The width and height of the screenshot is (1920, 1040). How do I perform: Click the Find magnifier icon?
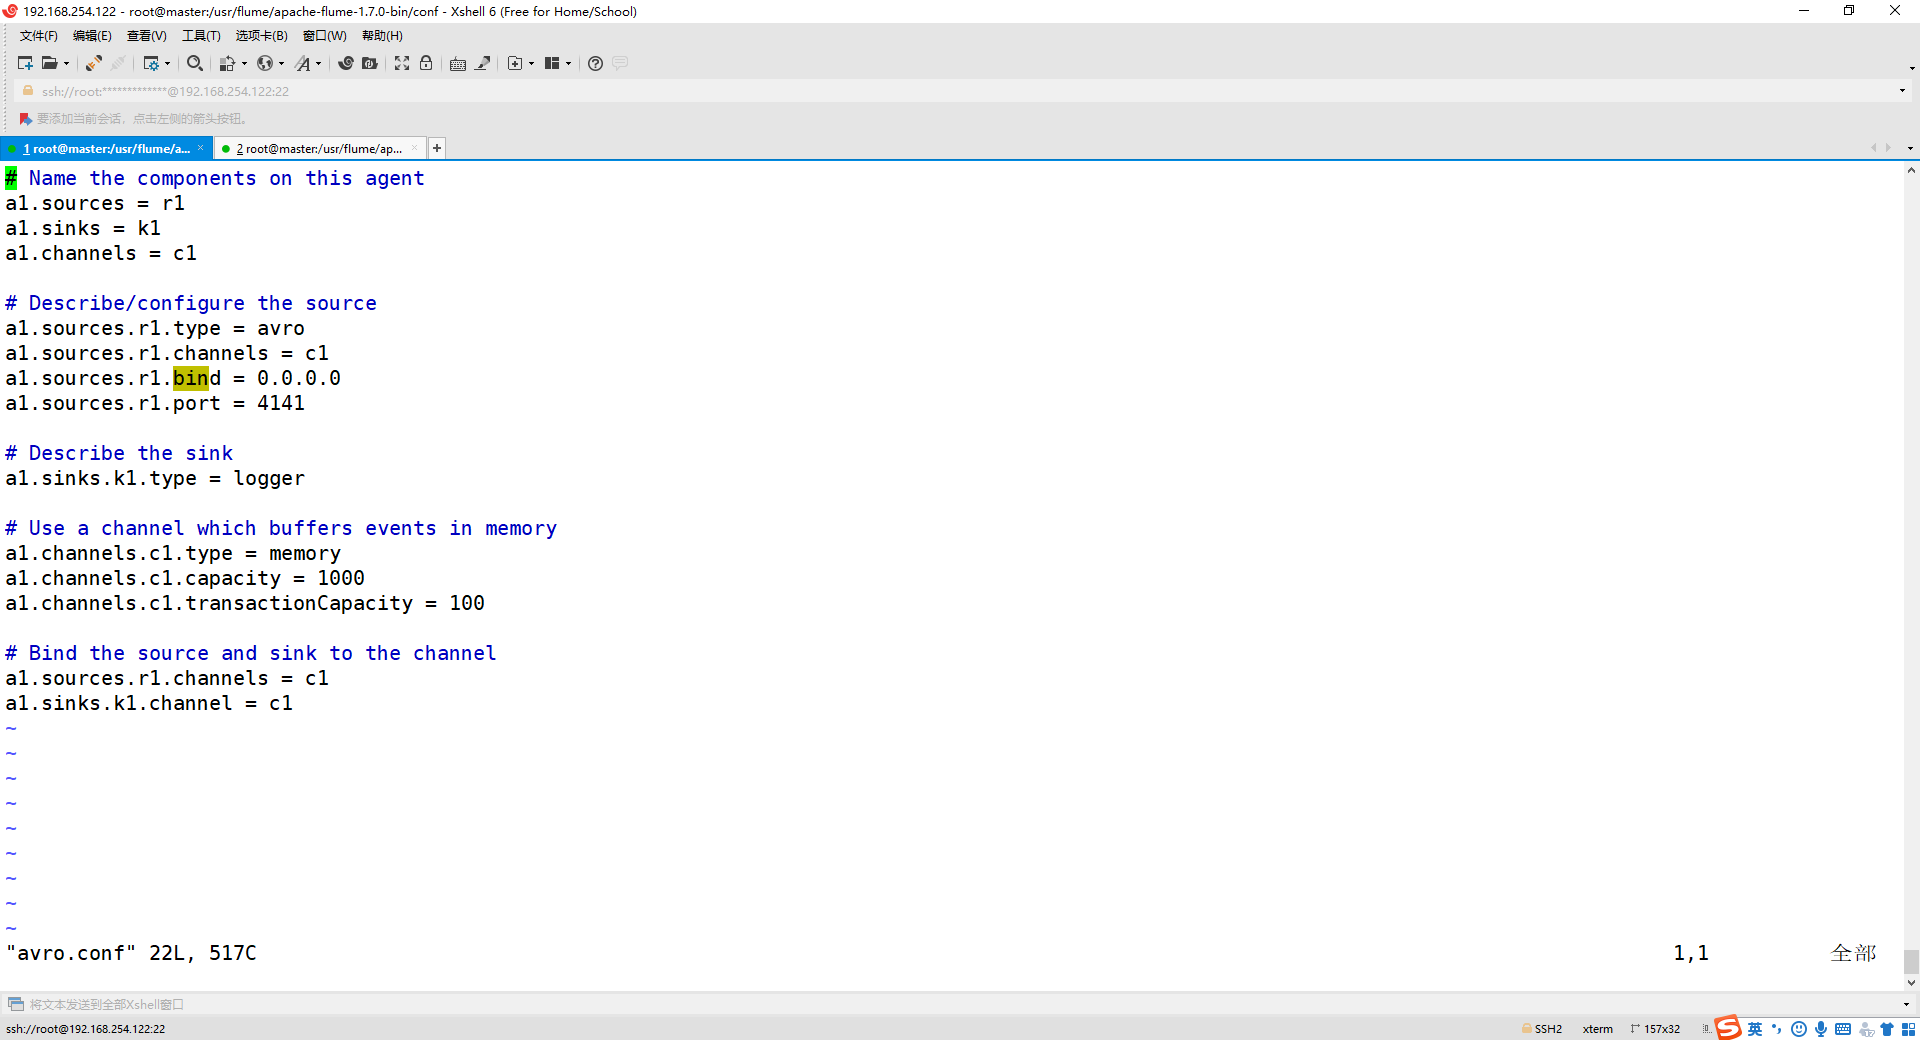tap(195, 63)
